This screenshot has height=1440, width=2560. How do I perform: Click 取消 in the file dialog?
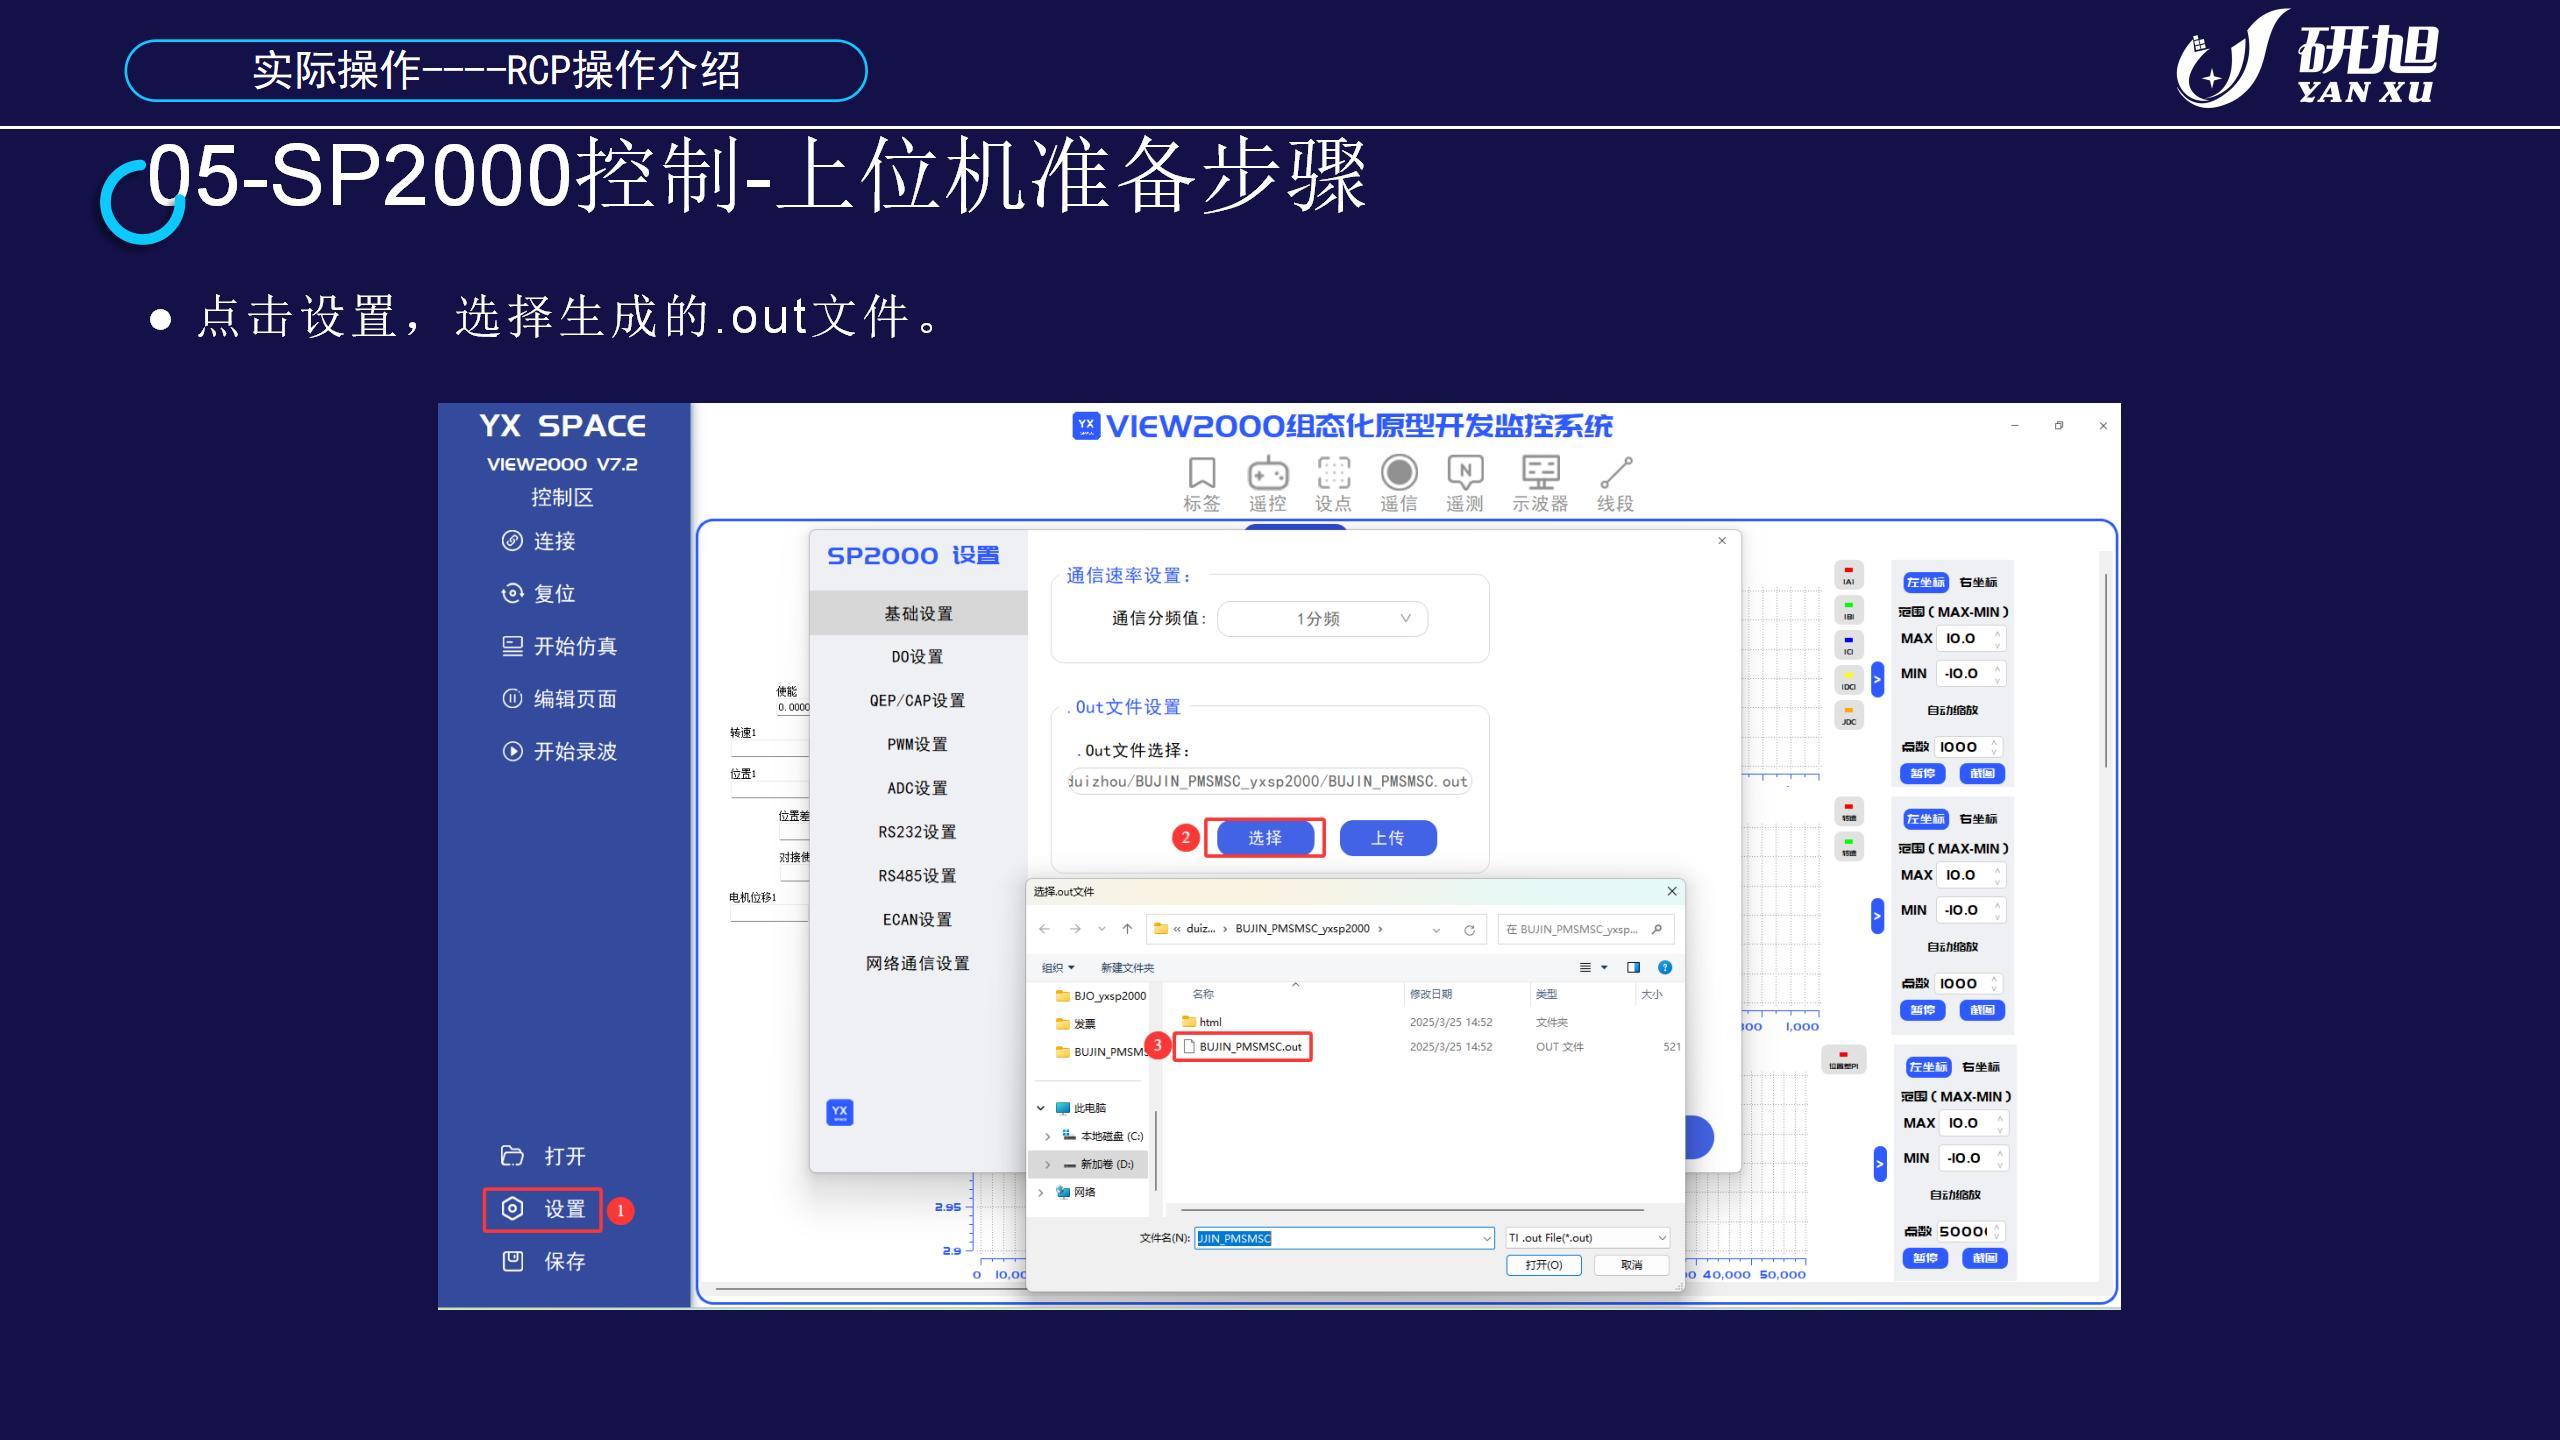click(x=1632, y=1265)
